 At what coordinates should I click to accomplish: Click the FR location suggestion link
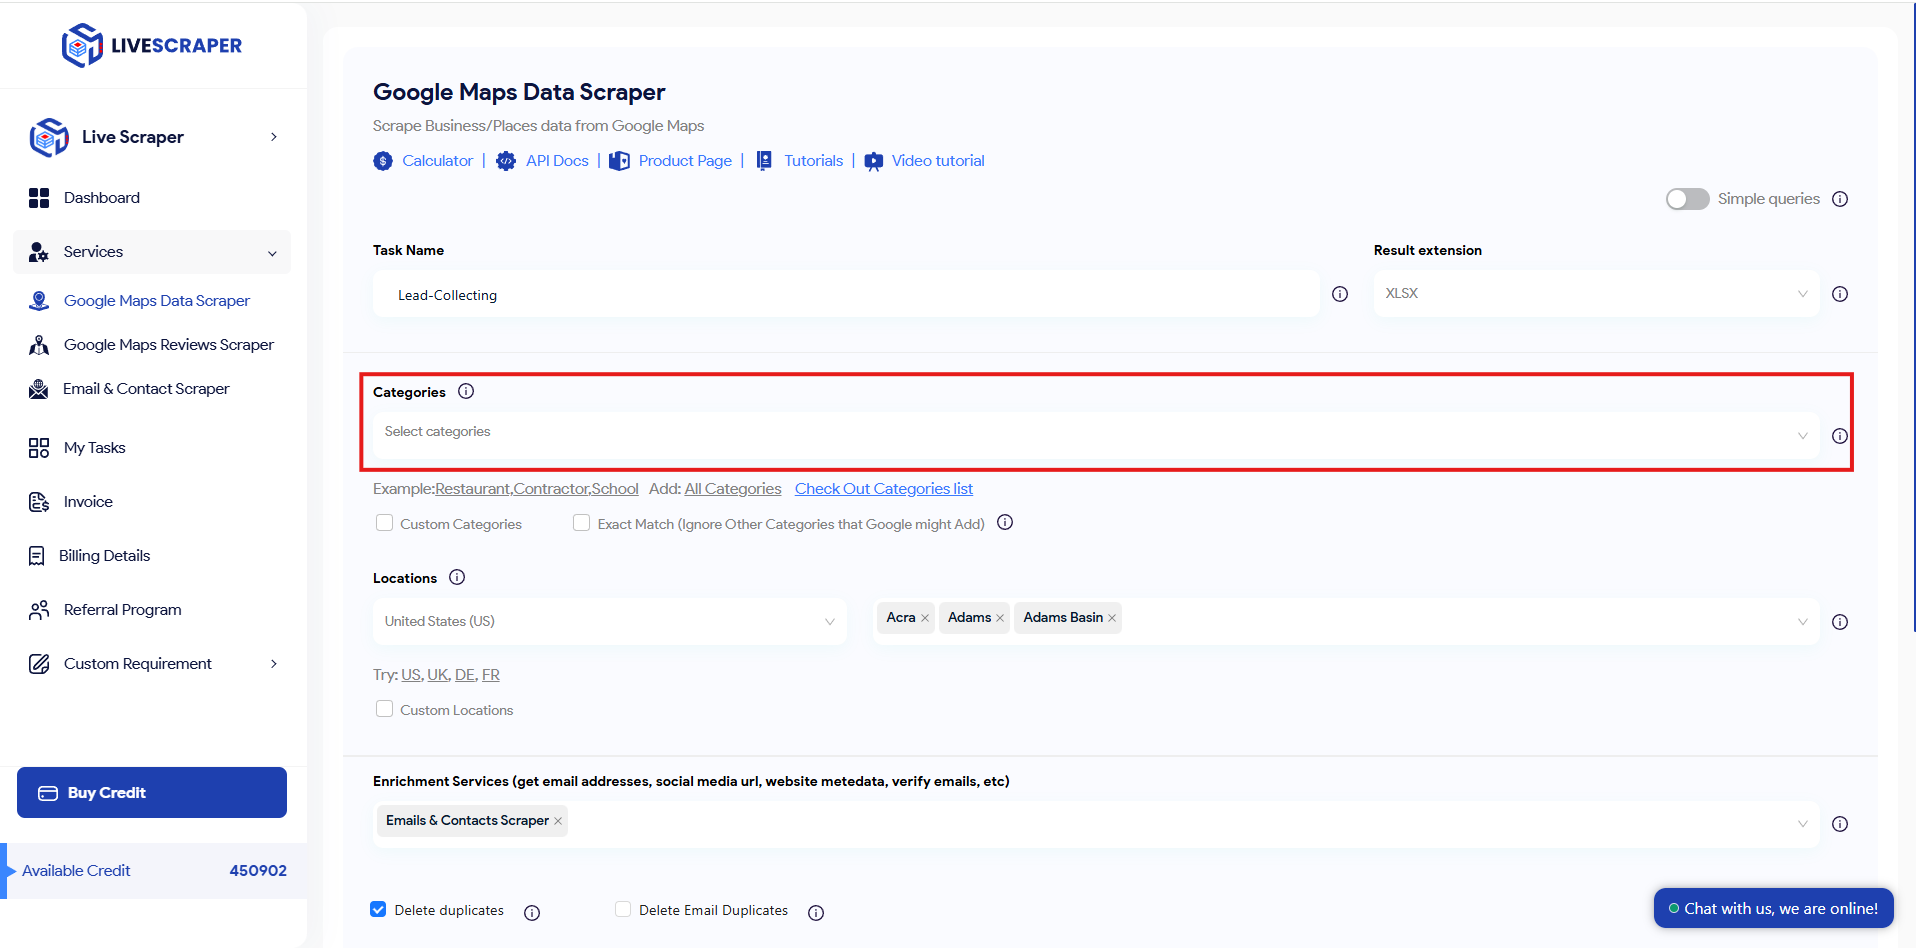[491, 675]
